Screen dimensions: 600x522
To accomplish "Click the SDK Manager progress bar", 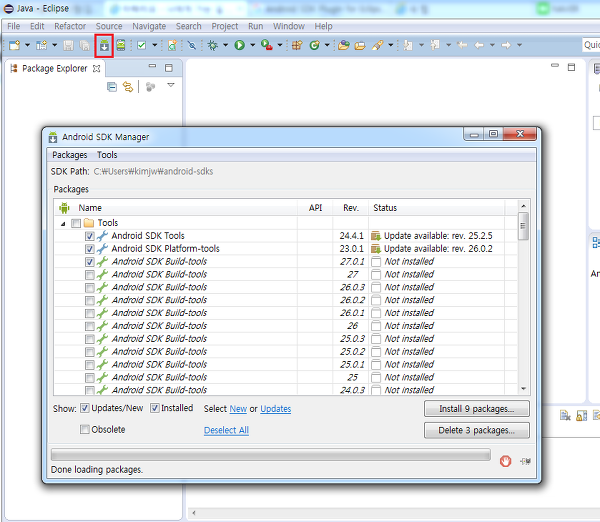I will click(271, 455).
